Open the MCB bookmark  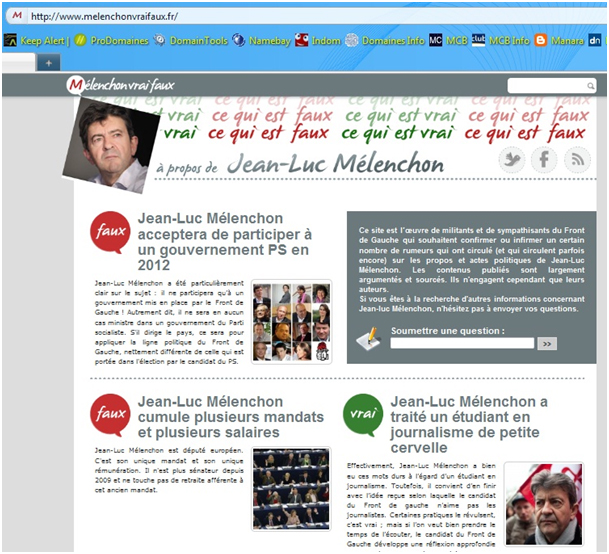[457, 40]
